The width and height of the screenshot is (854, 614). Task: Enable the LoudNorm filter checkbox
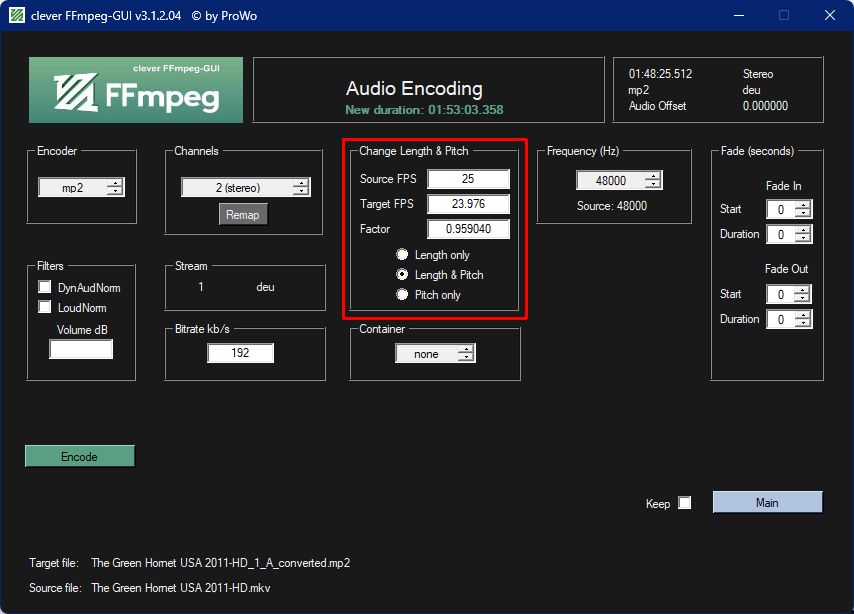click(x=45, y=307)
